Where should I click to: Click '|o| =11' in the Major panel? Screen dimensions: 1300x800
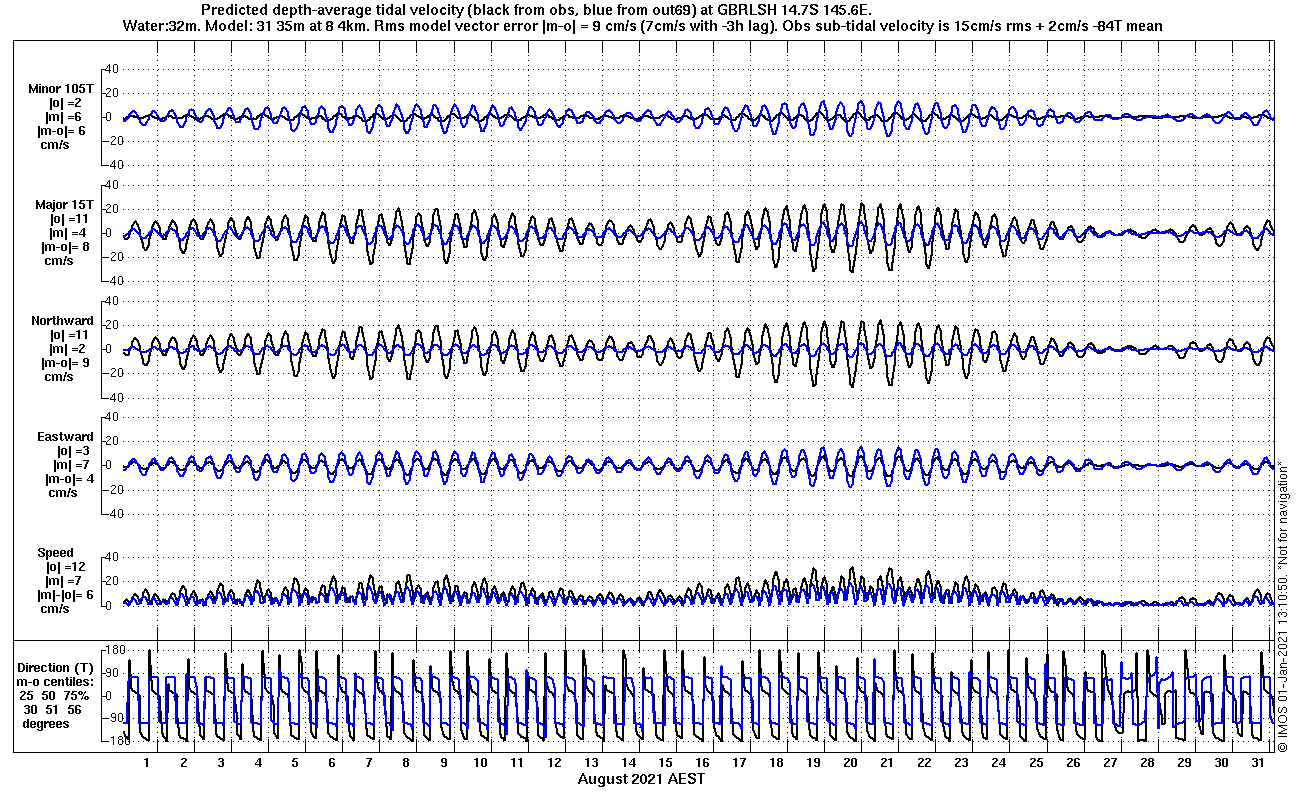tap(69, 219)
